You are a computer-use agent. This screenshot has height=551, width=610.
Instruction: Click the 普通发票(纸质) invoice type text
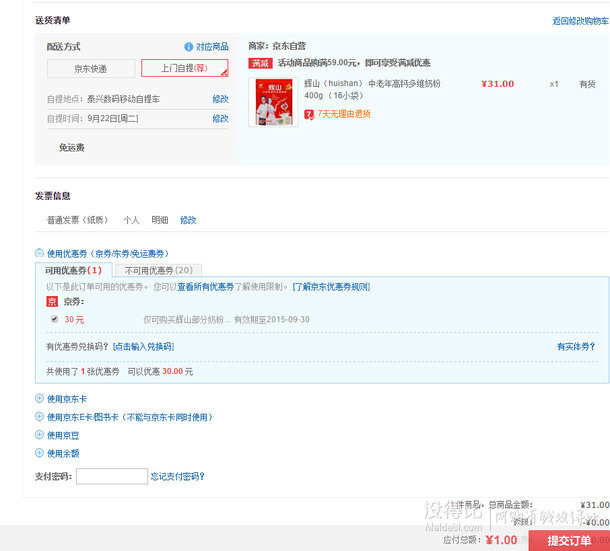point(77,220)
